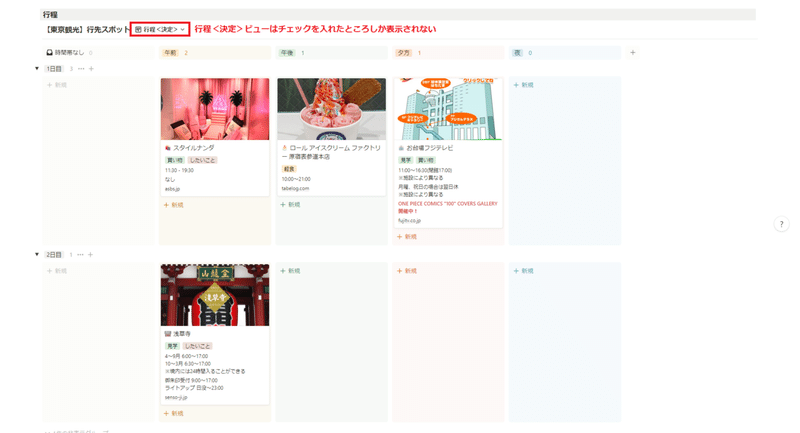Click 買い物 tag on スタイルナンダ card
The height and width of the screenshot is (433, 800).
point(174,160)
